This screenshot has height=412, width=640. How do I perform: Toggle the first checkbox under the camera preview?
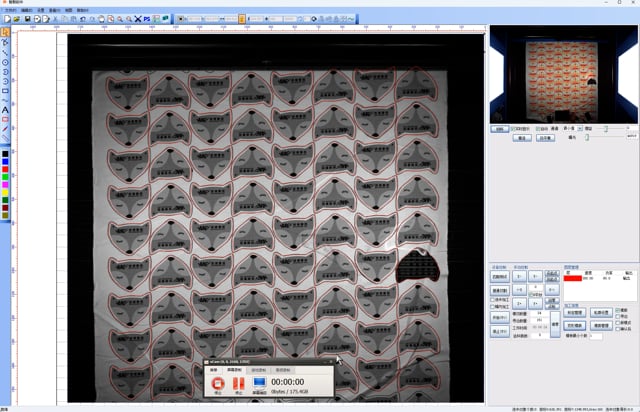(513, 129)
